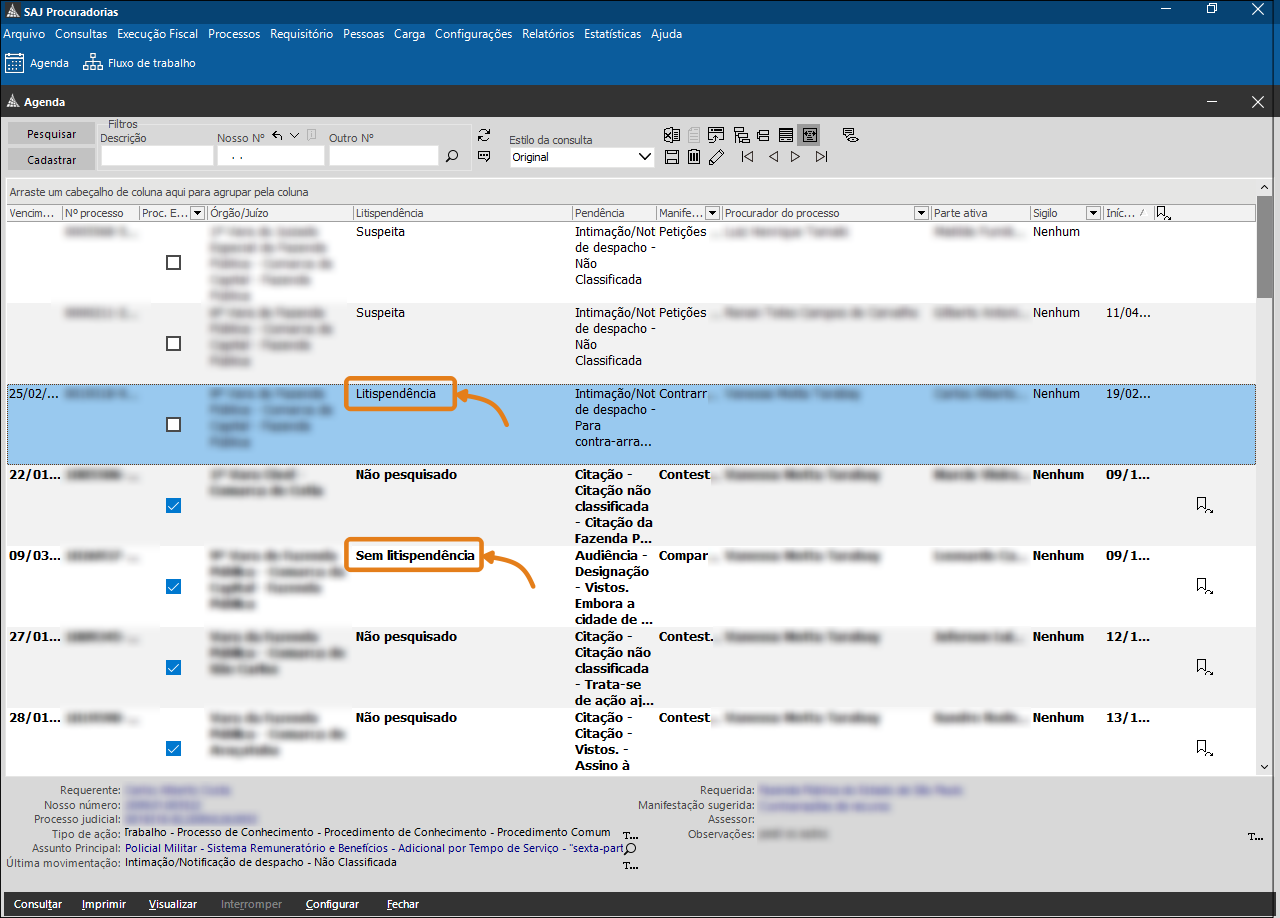Click the magnifier icon next to Outro Nº
The width and height of the screenshot is (1280, 918).
(452, 156)
